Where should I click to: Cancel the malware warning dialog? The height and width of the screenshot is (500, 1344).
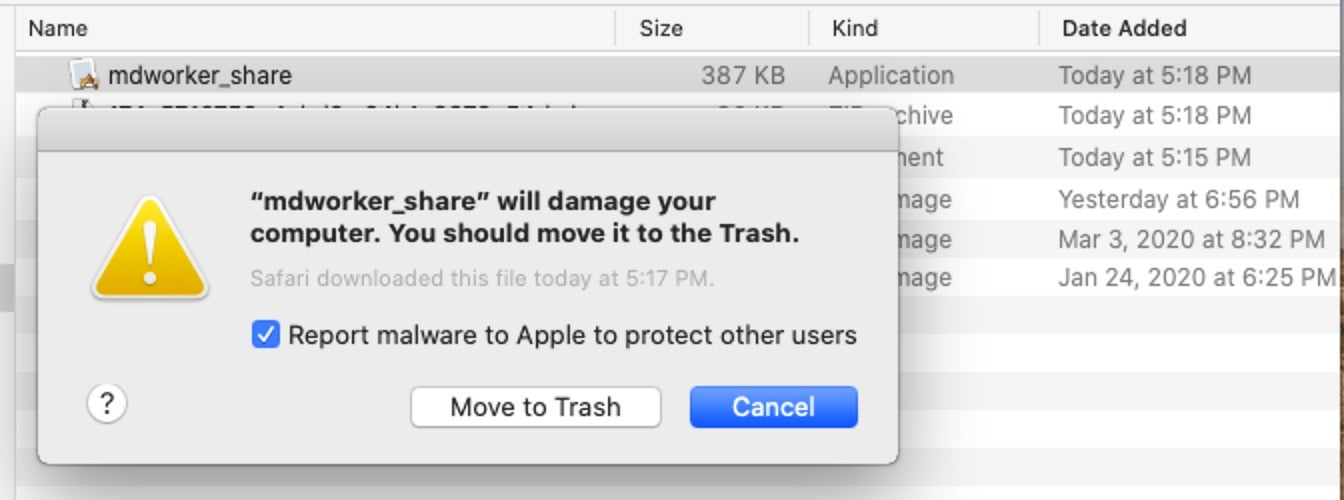tap(773, 407)
